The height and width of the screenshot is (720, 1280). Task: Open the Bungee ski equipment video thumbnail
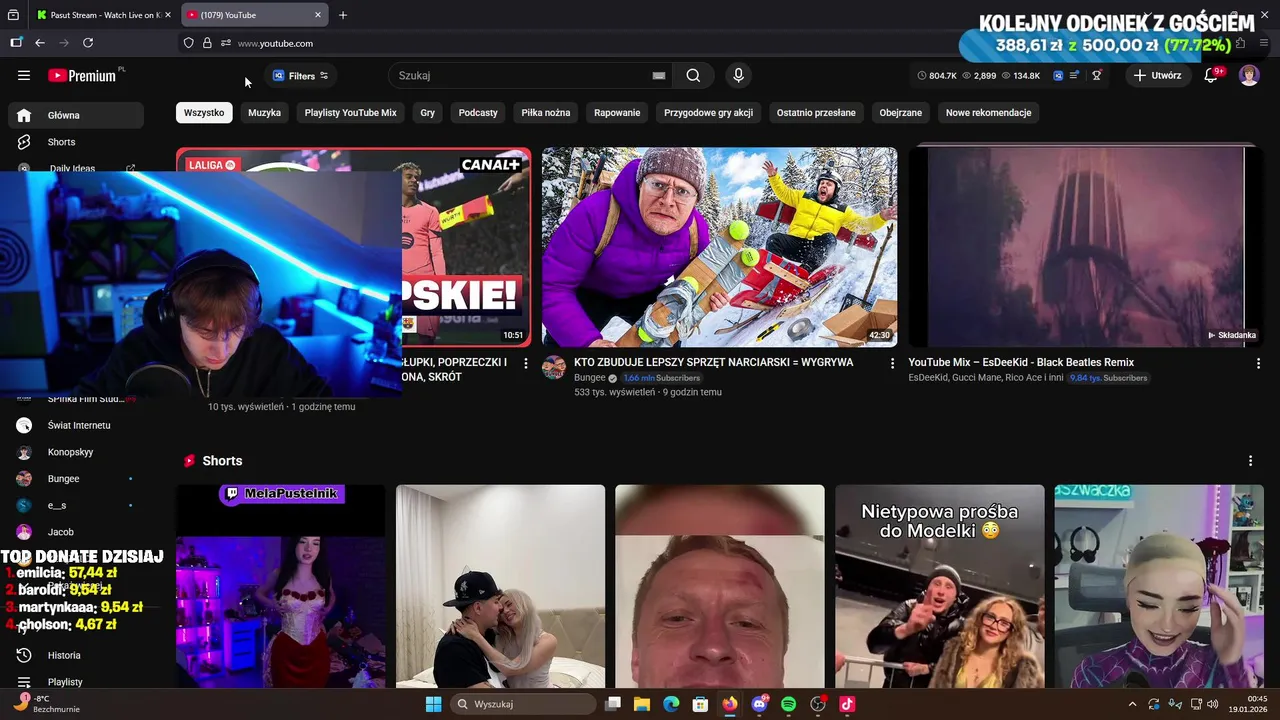point(719,247)
